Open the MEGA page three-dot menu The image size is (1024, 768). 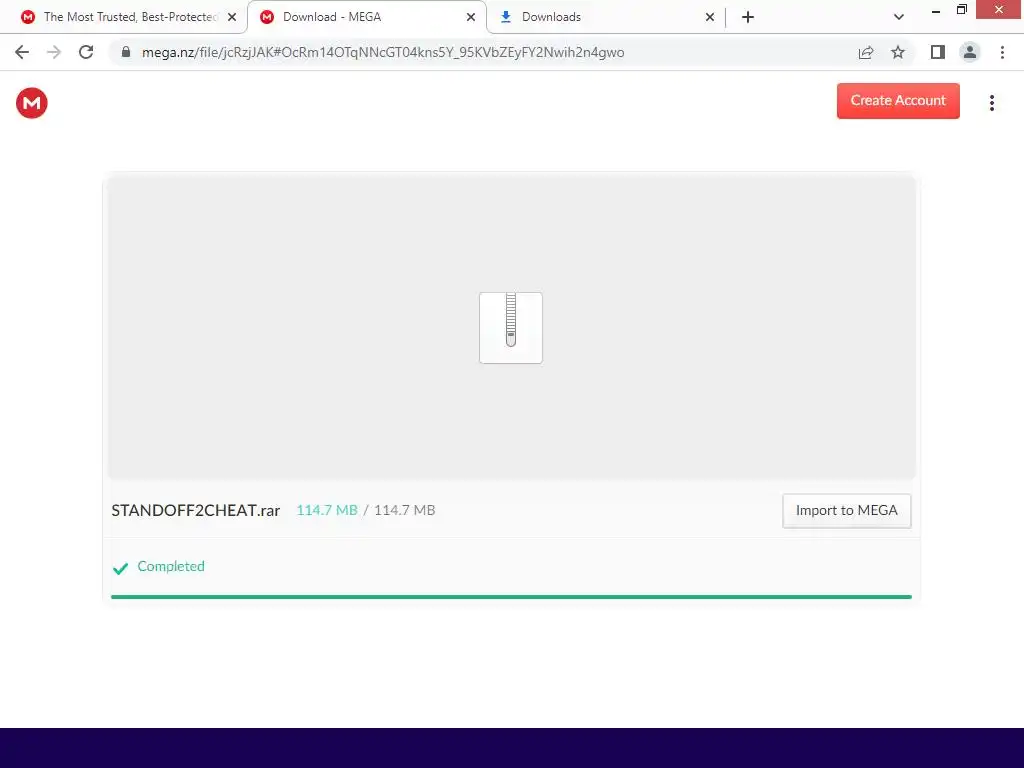click(991, 103)
